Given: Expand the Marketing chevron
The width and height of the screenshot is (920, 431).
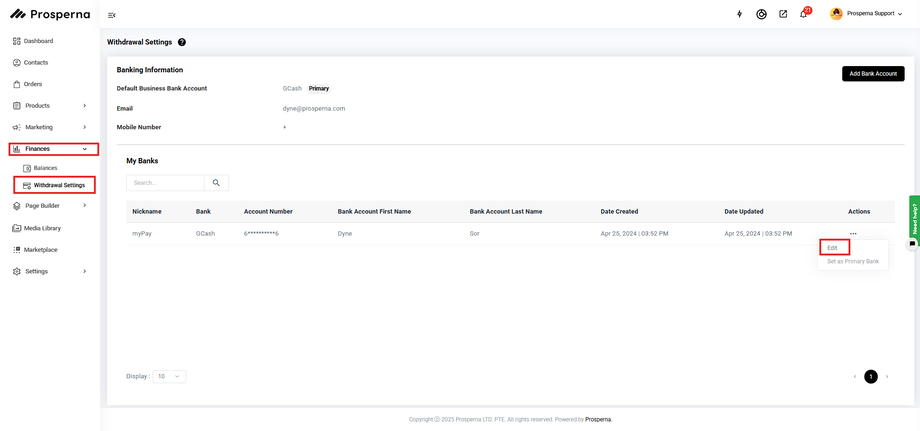Looking at the screenshot, I should pos(84,127).
